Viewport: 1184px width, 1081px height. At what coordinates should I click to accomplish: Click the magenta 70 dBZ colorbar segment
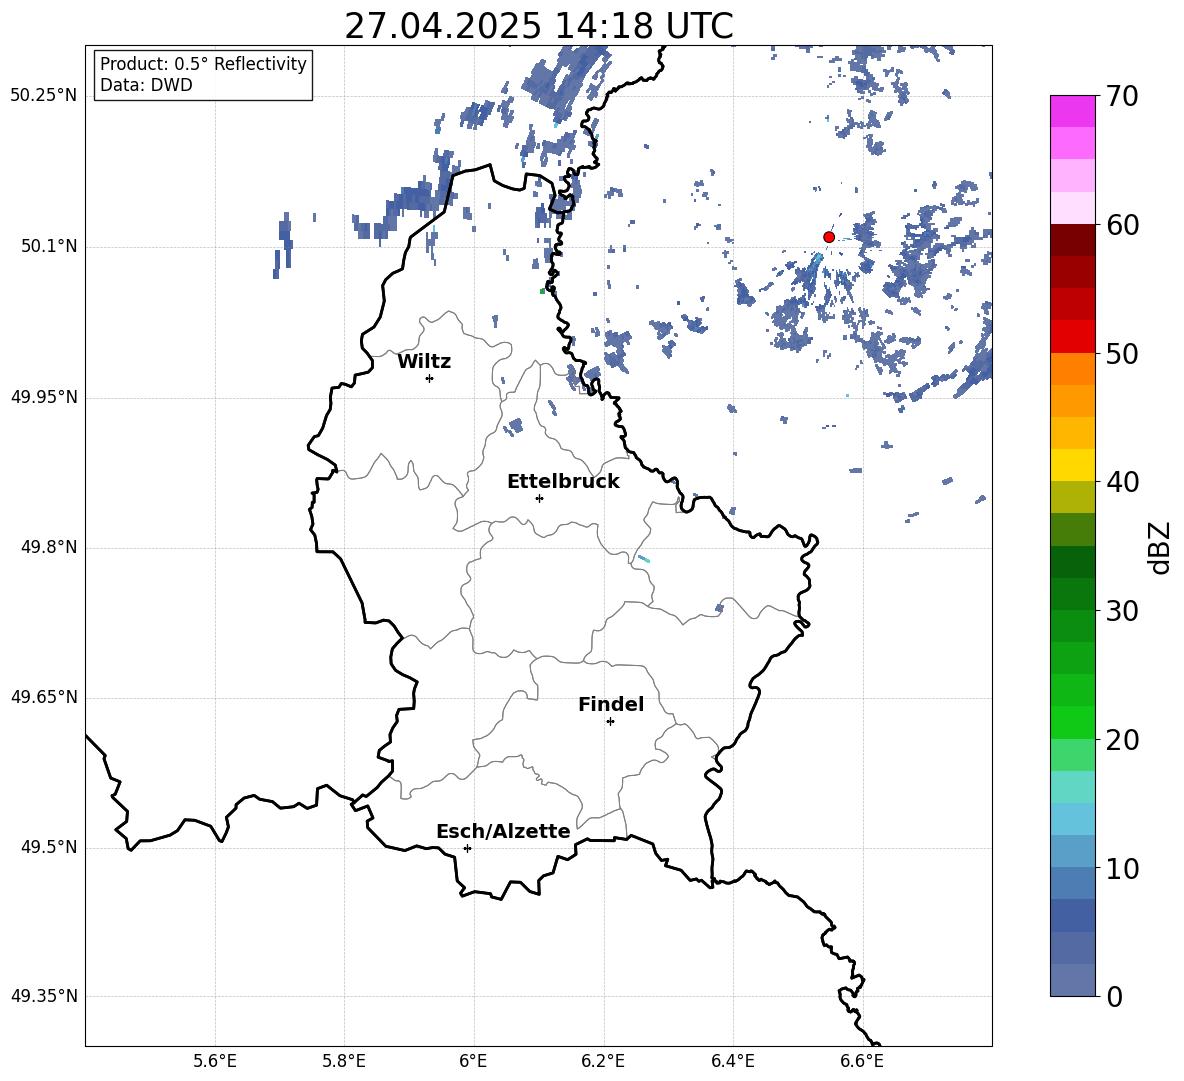tap(1072, 111)
